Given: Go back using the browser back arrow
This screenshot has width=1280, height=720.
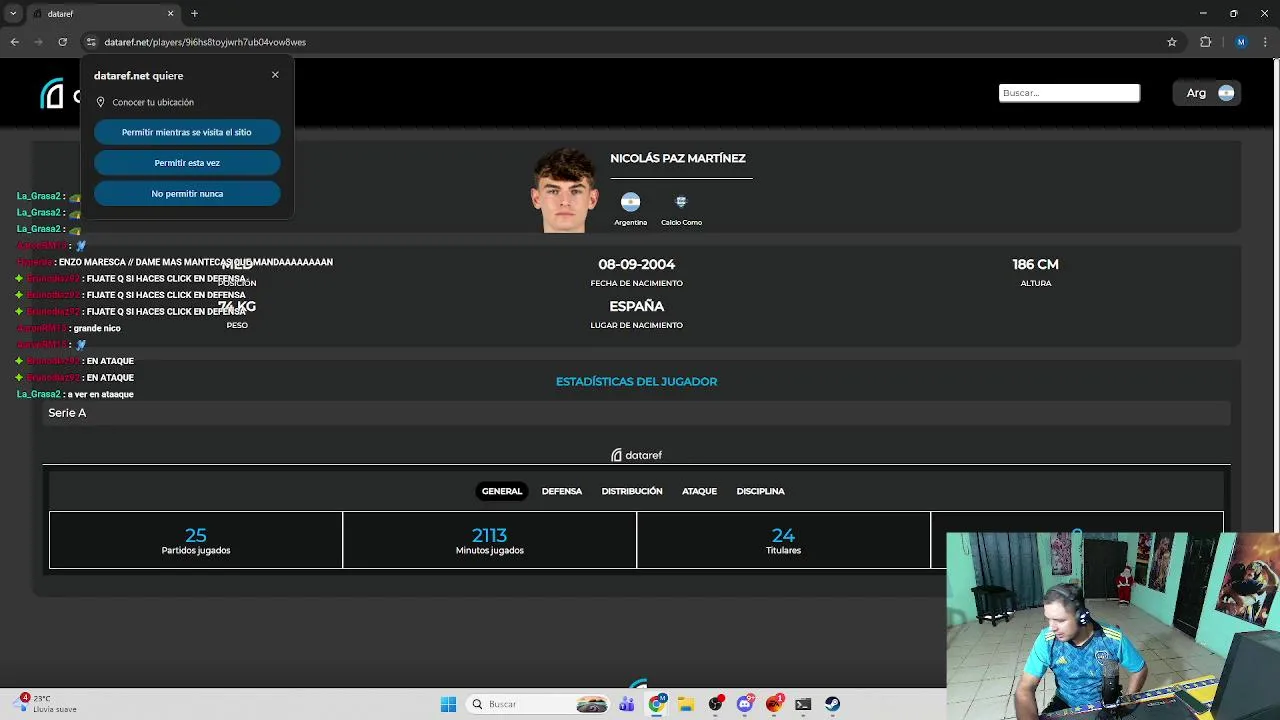Looking at the screenshot, I should 15,42.
